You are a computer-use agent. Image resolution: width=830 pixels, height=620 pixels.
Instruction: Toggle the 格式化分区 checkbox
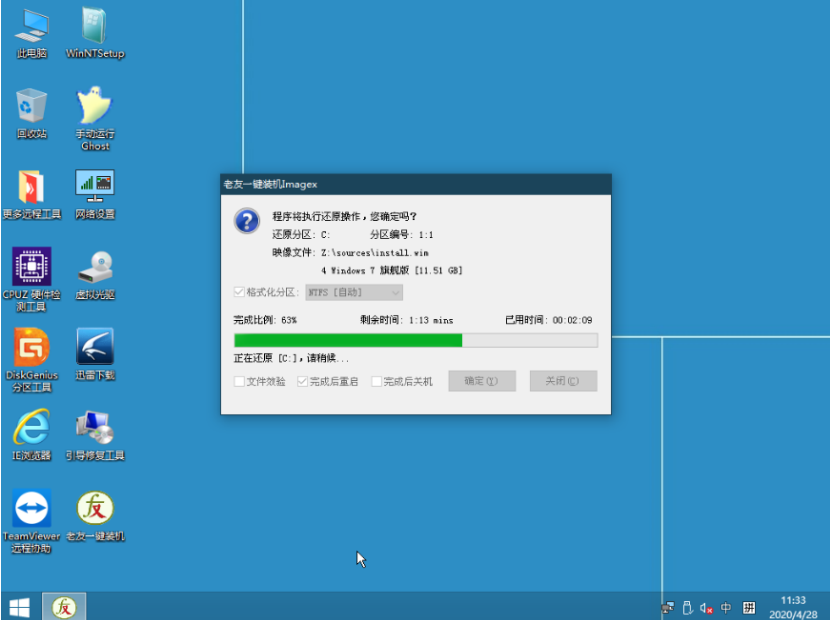[x=239, y=292]
